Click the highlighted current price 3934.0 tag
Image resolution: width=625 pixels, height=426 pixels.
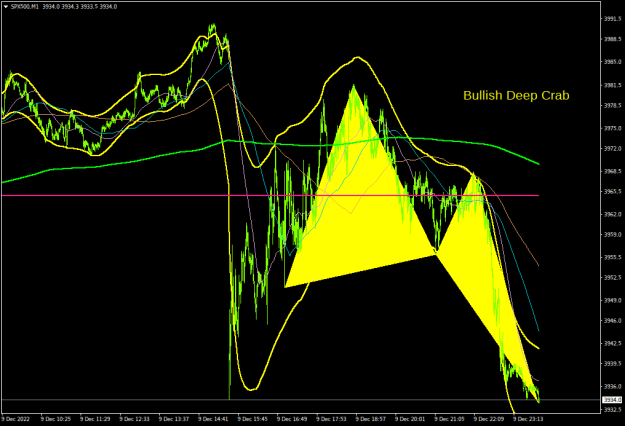click(x=612, y=400)
